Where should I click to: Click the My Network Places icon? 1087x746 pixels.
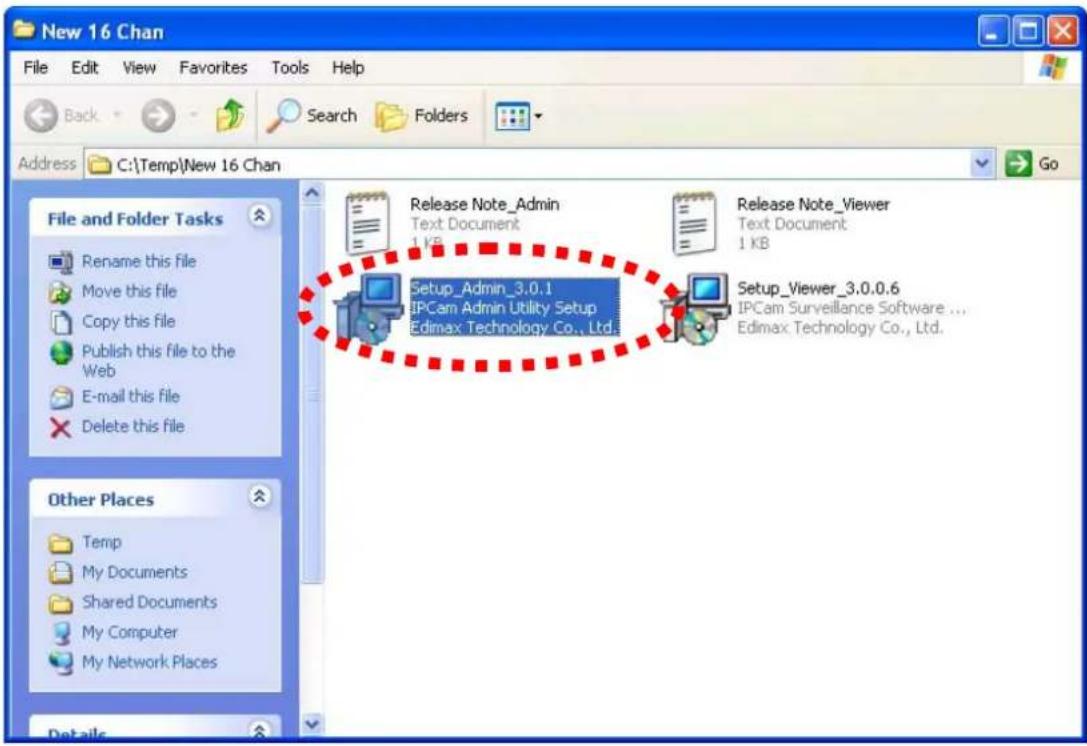pyautogui.click(x=61, y=663)
